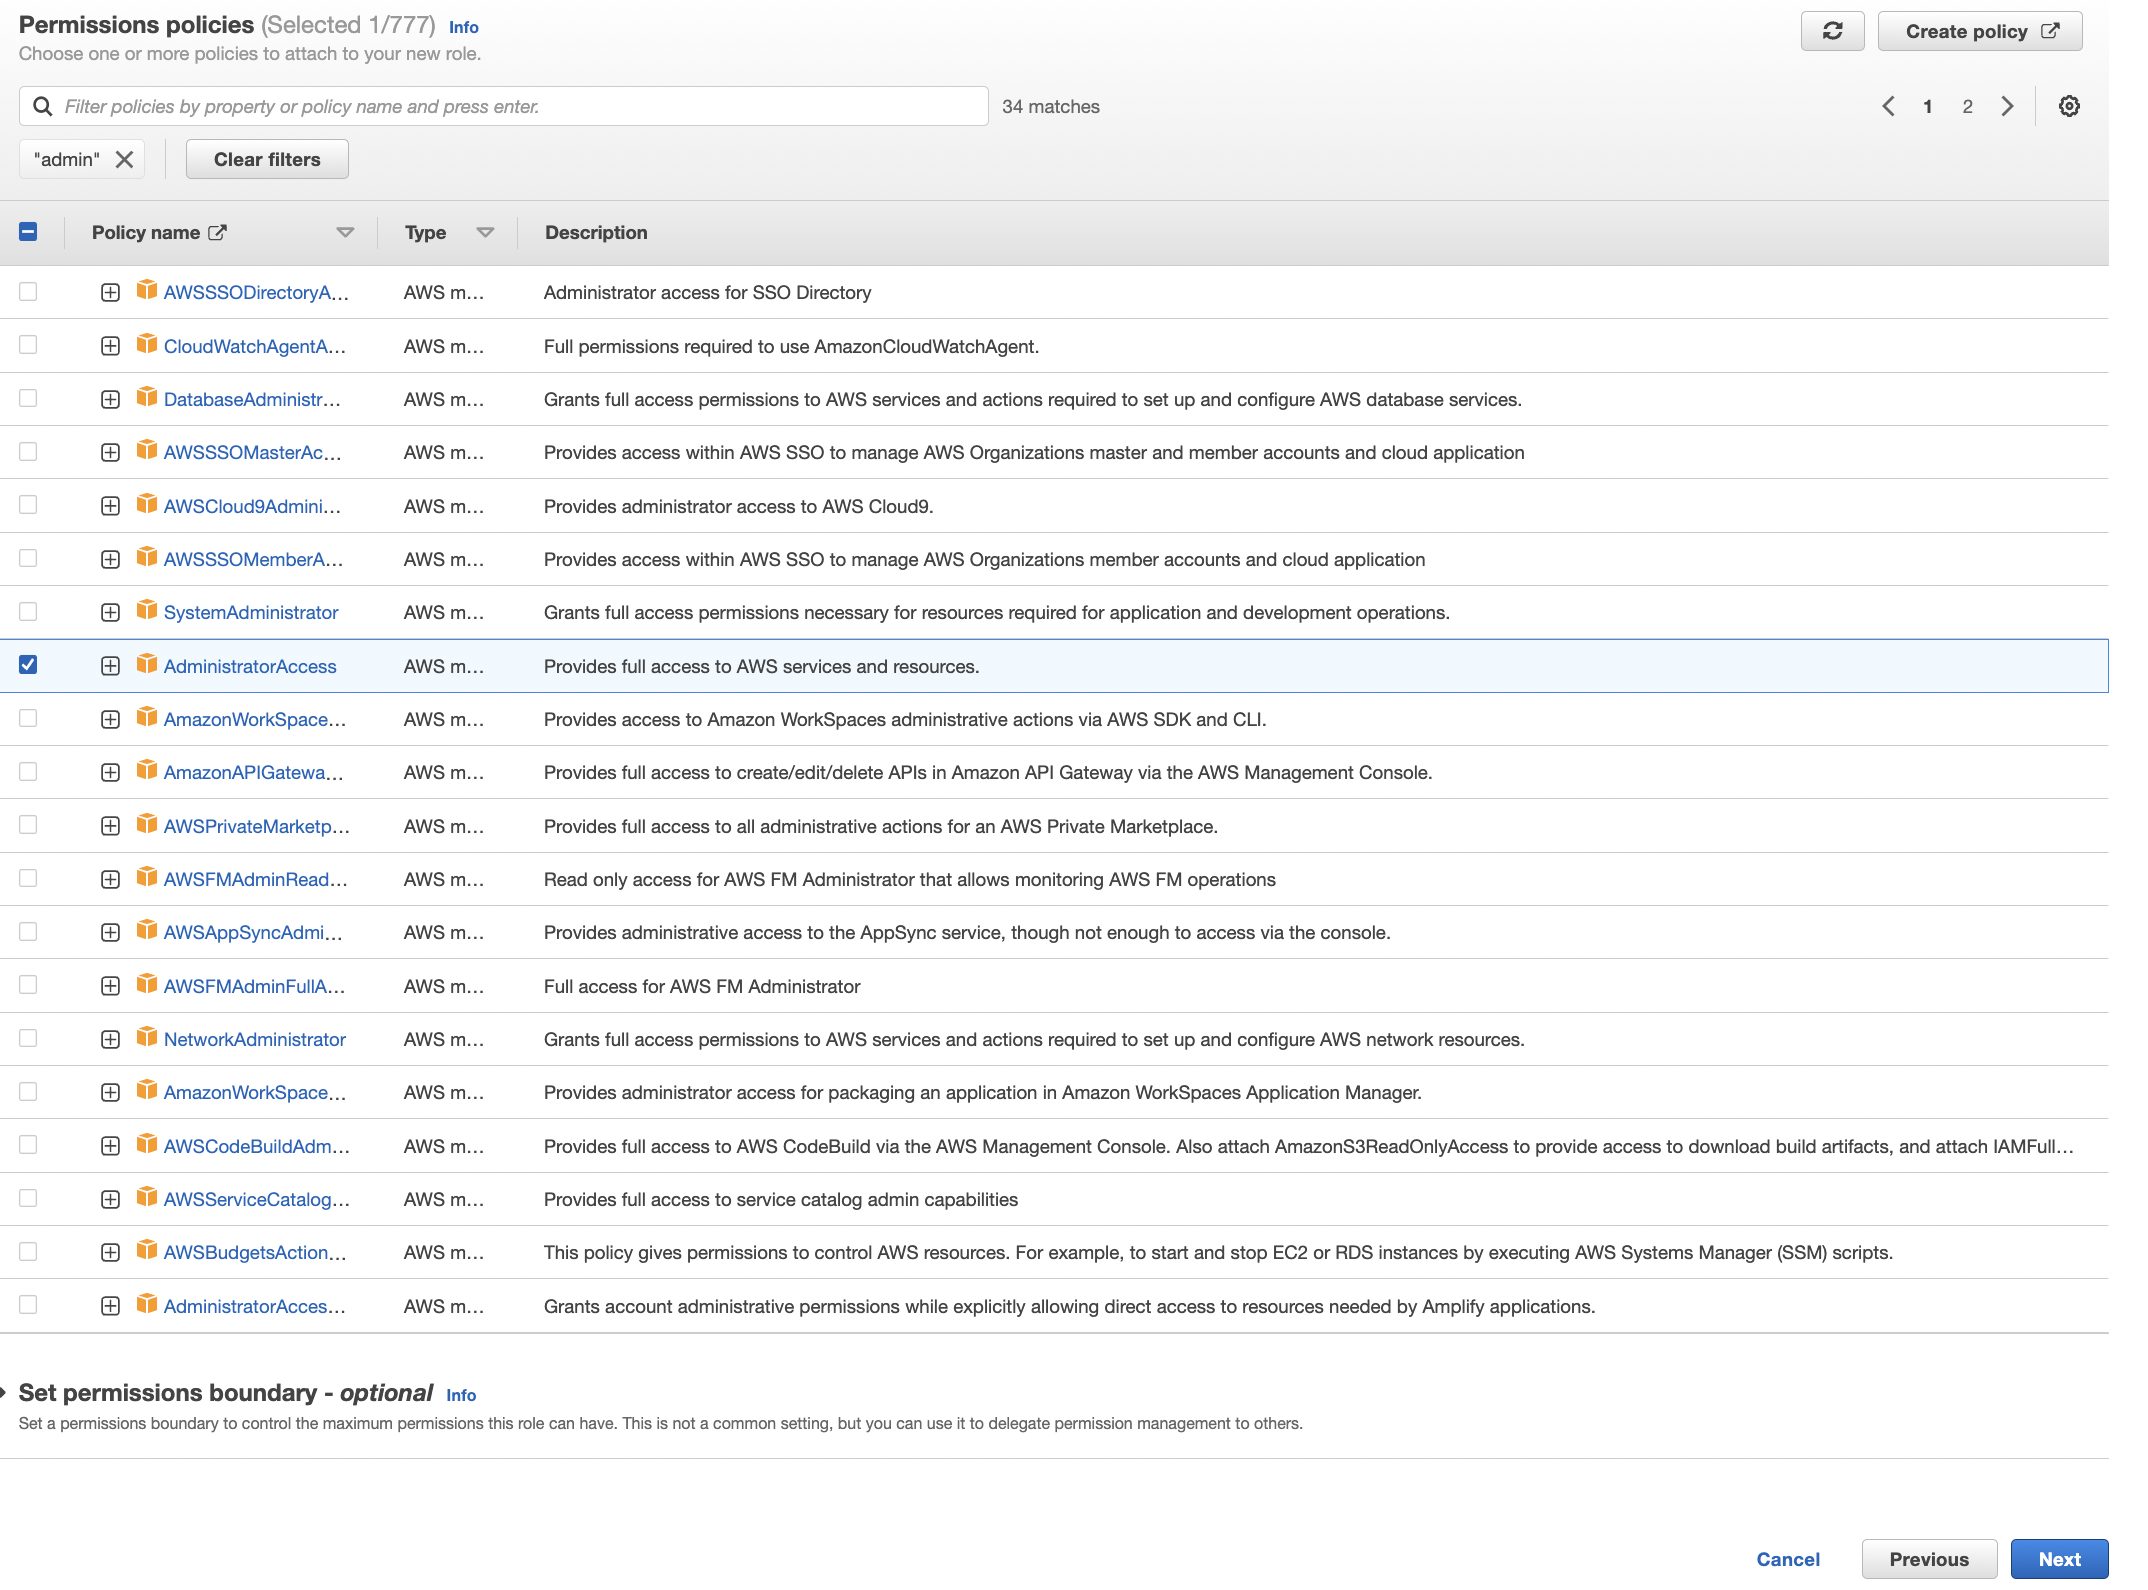Click the policy icon next to SystemAdministrator
Viewport: 2148px width, 1590px height.
click(146, 611)
